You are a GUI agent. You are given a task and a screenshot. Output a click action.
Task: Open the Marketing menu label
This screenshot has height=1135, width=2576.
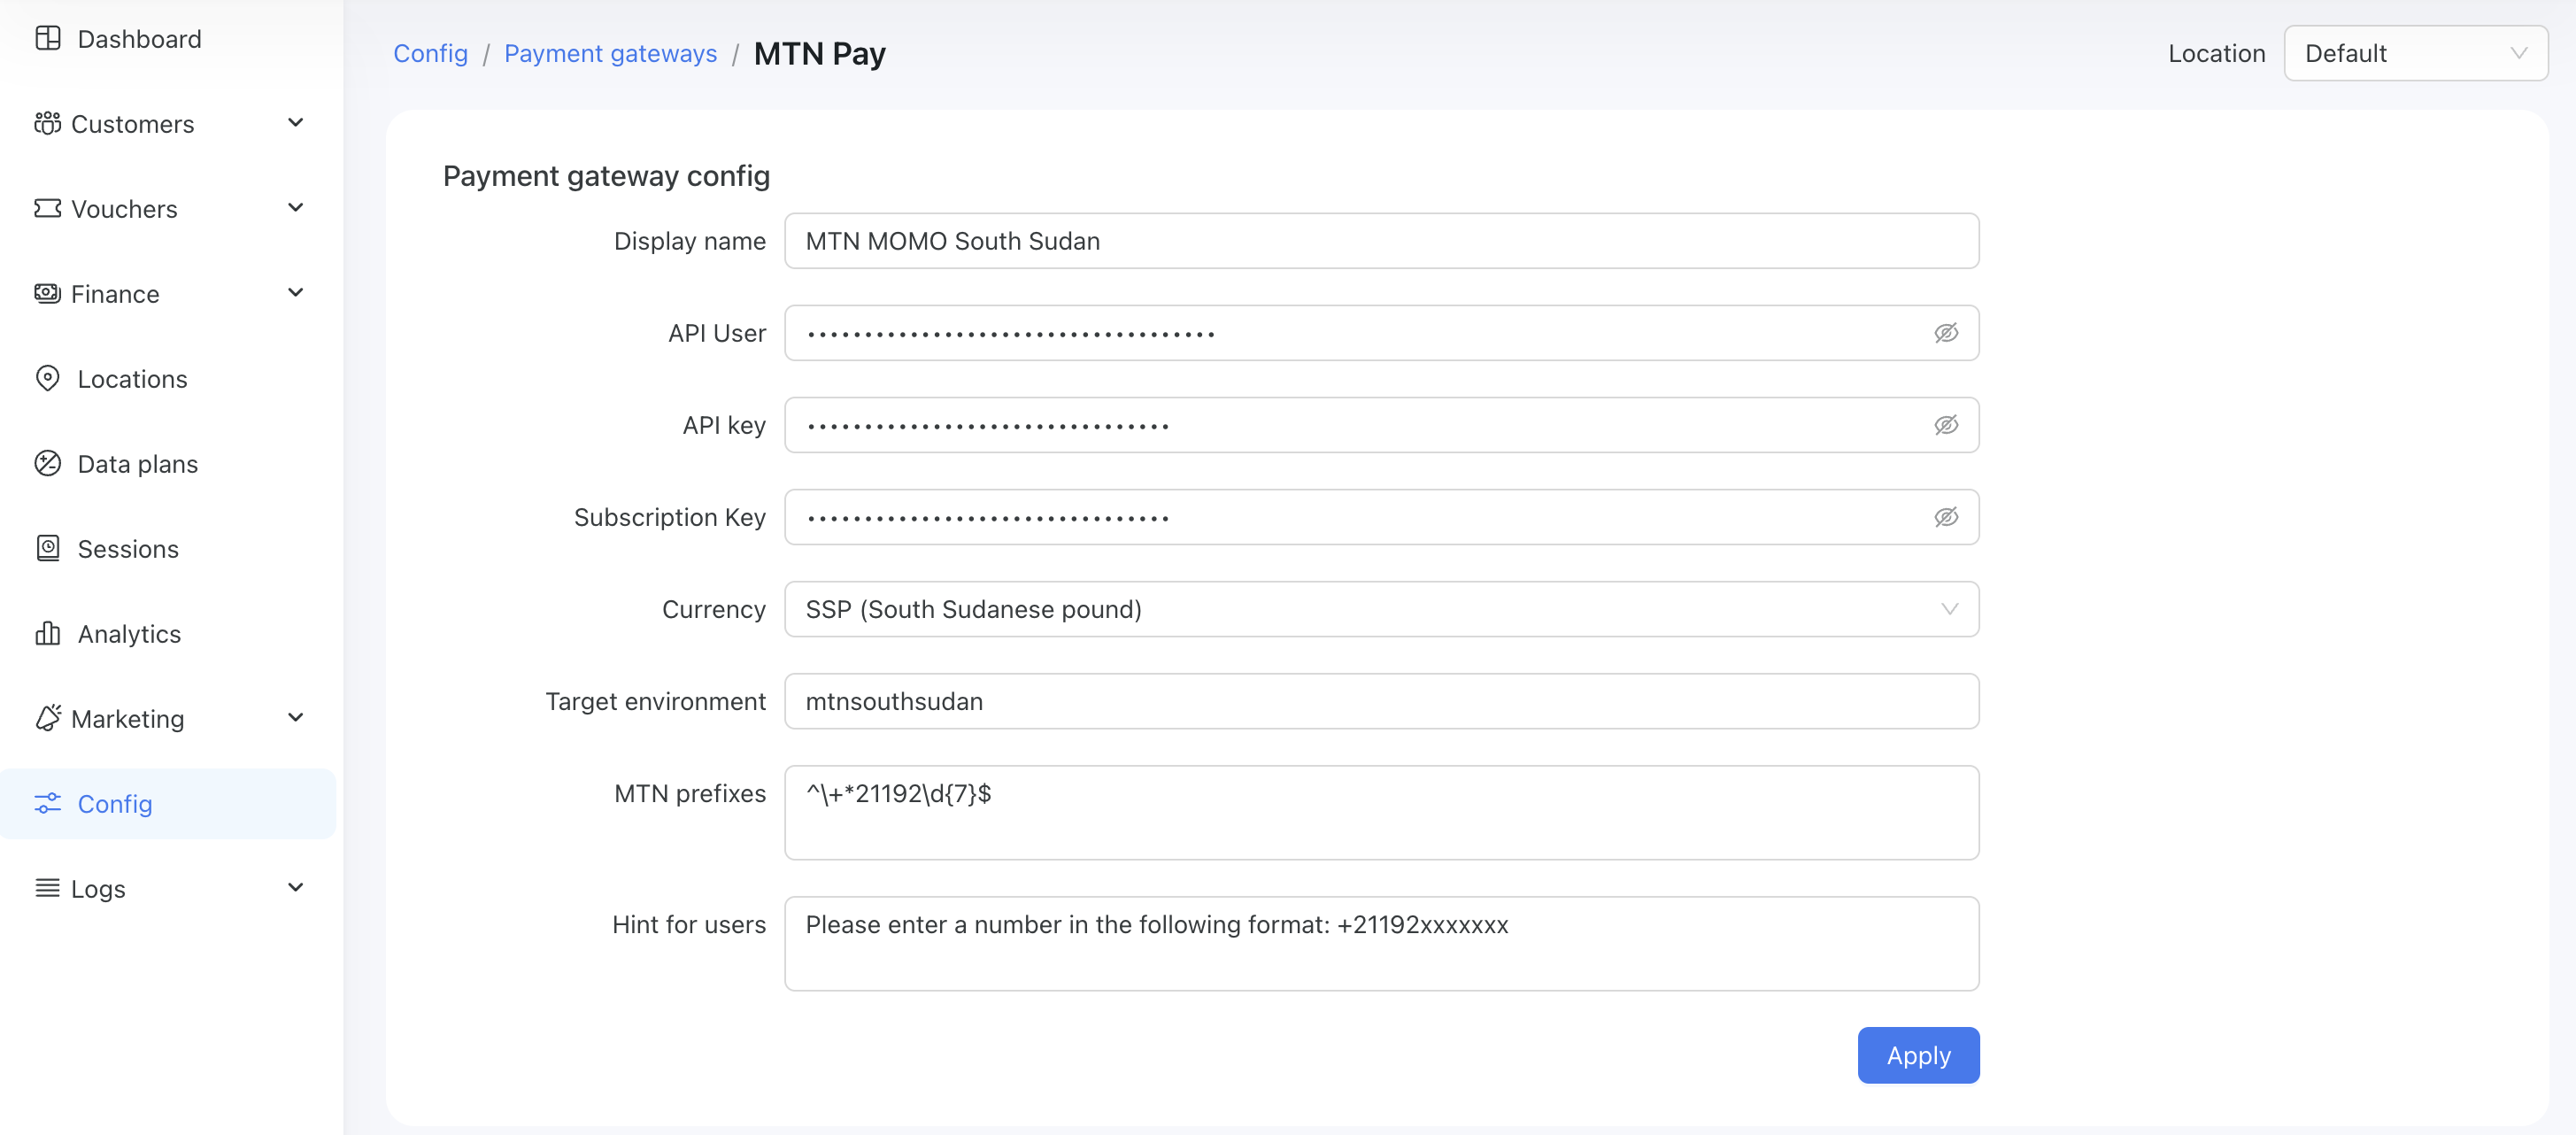[x=127, y=719]
